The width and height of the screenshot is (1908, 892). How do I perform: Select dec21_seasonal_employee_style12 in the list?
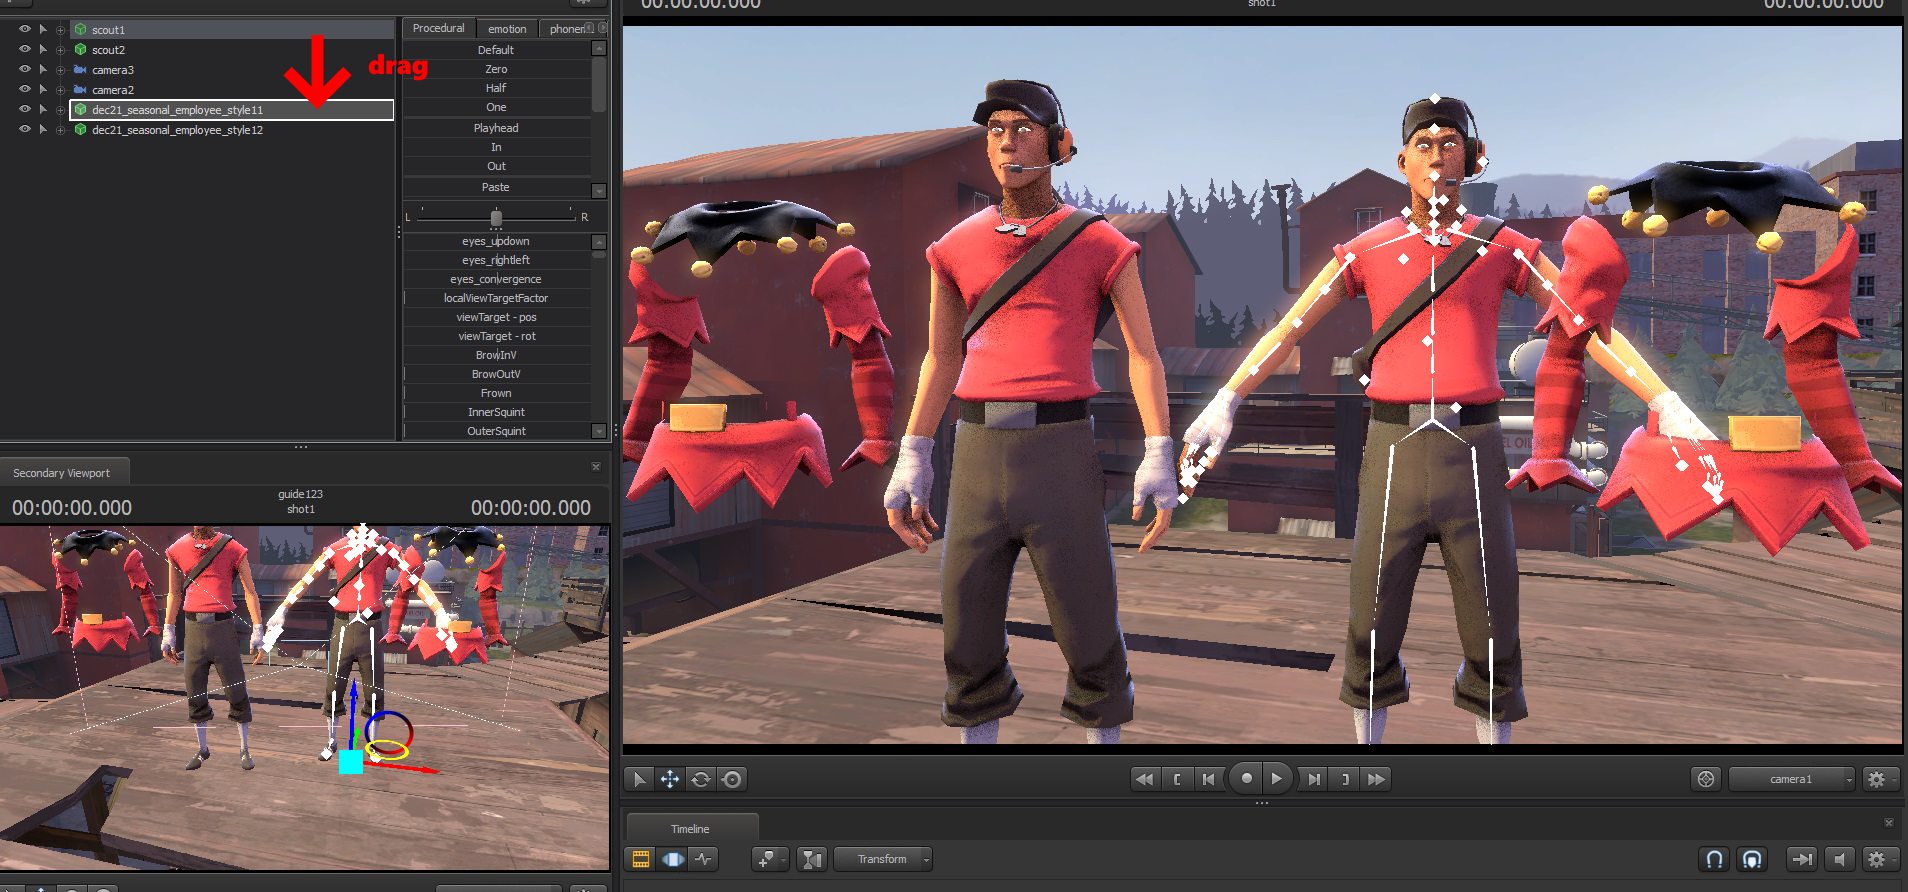231,130
